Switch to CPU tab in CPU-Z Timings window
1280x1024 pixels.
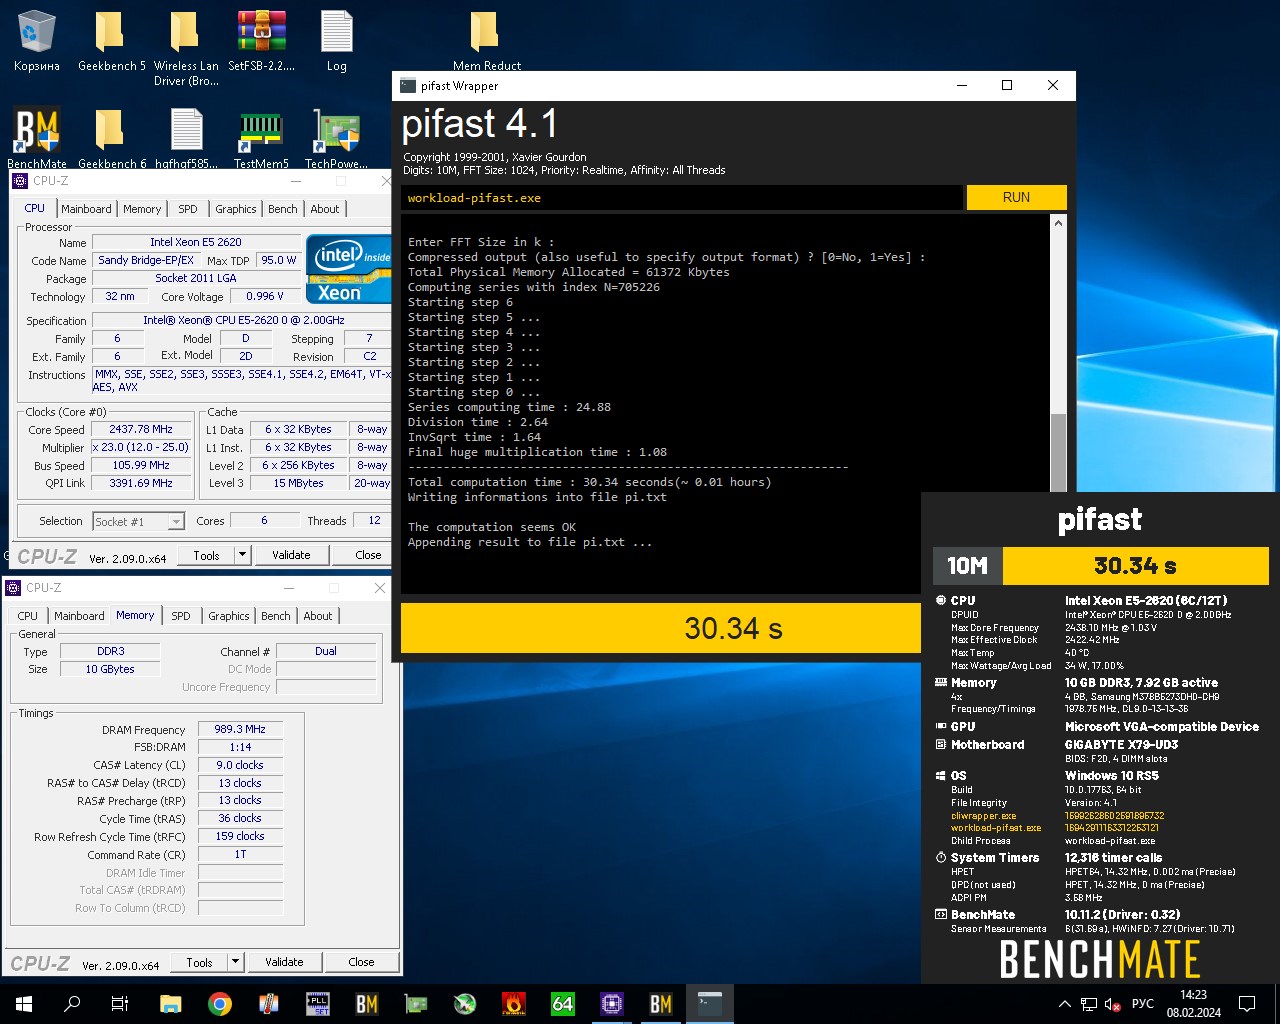coord(28,616)
